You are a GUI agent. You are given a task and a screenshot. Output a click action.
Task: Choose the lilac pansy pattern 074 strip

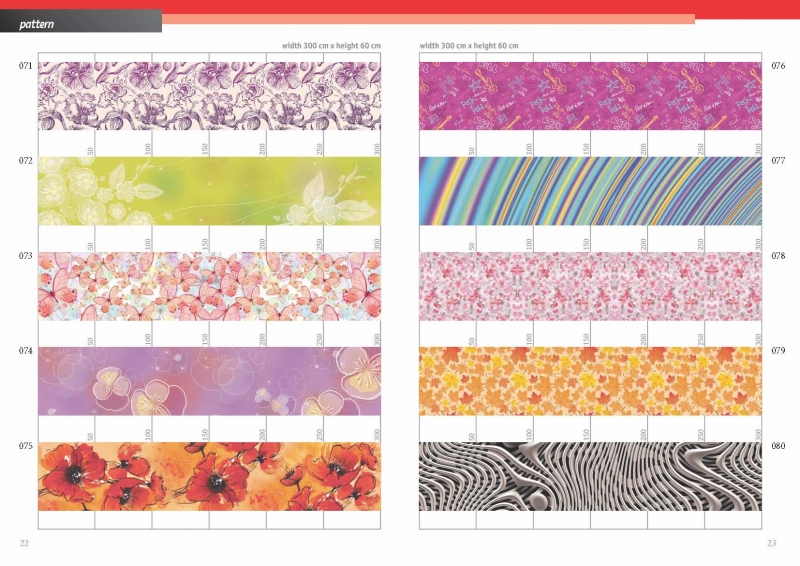point(209,381)
